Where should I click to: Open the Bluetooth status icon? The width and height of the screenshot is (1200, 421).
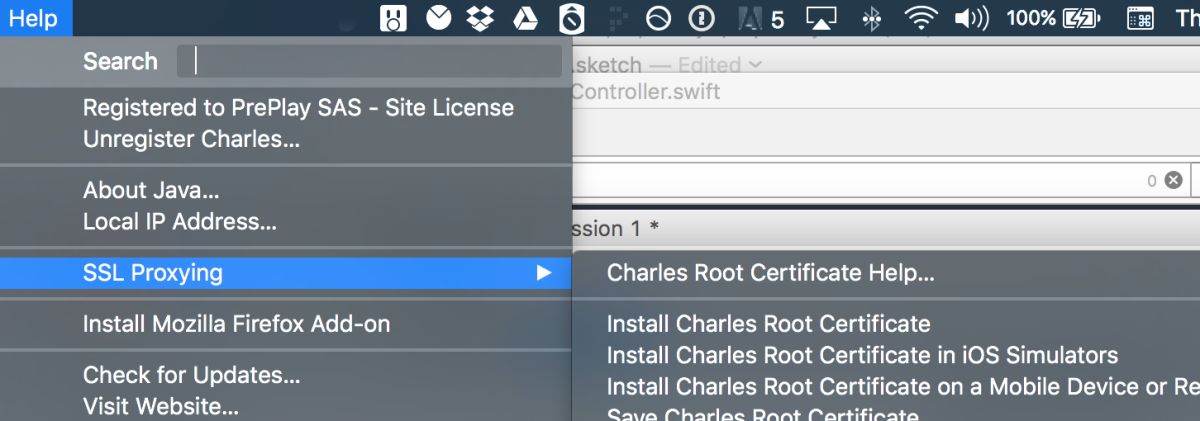click(871, 17)
